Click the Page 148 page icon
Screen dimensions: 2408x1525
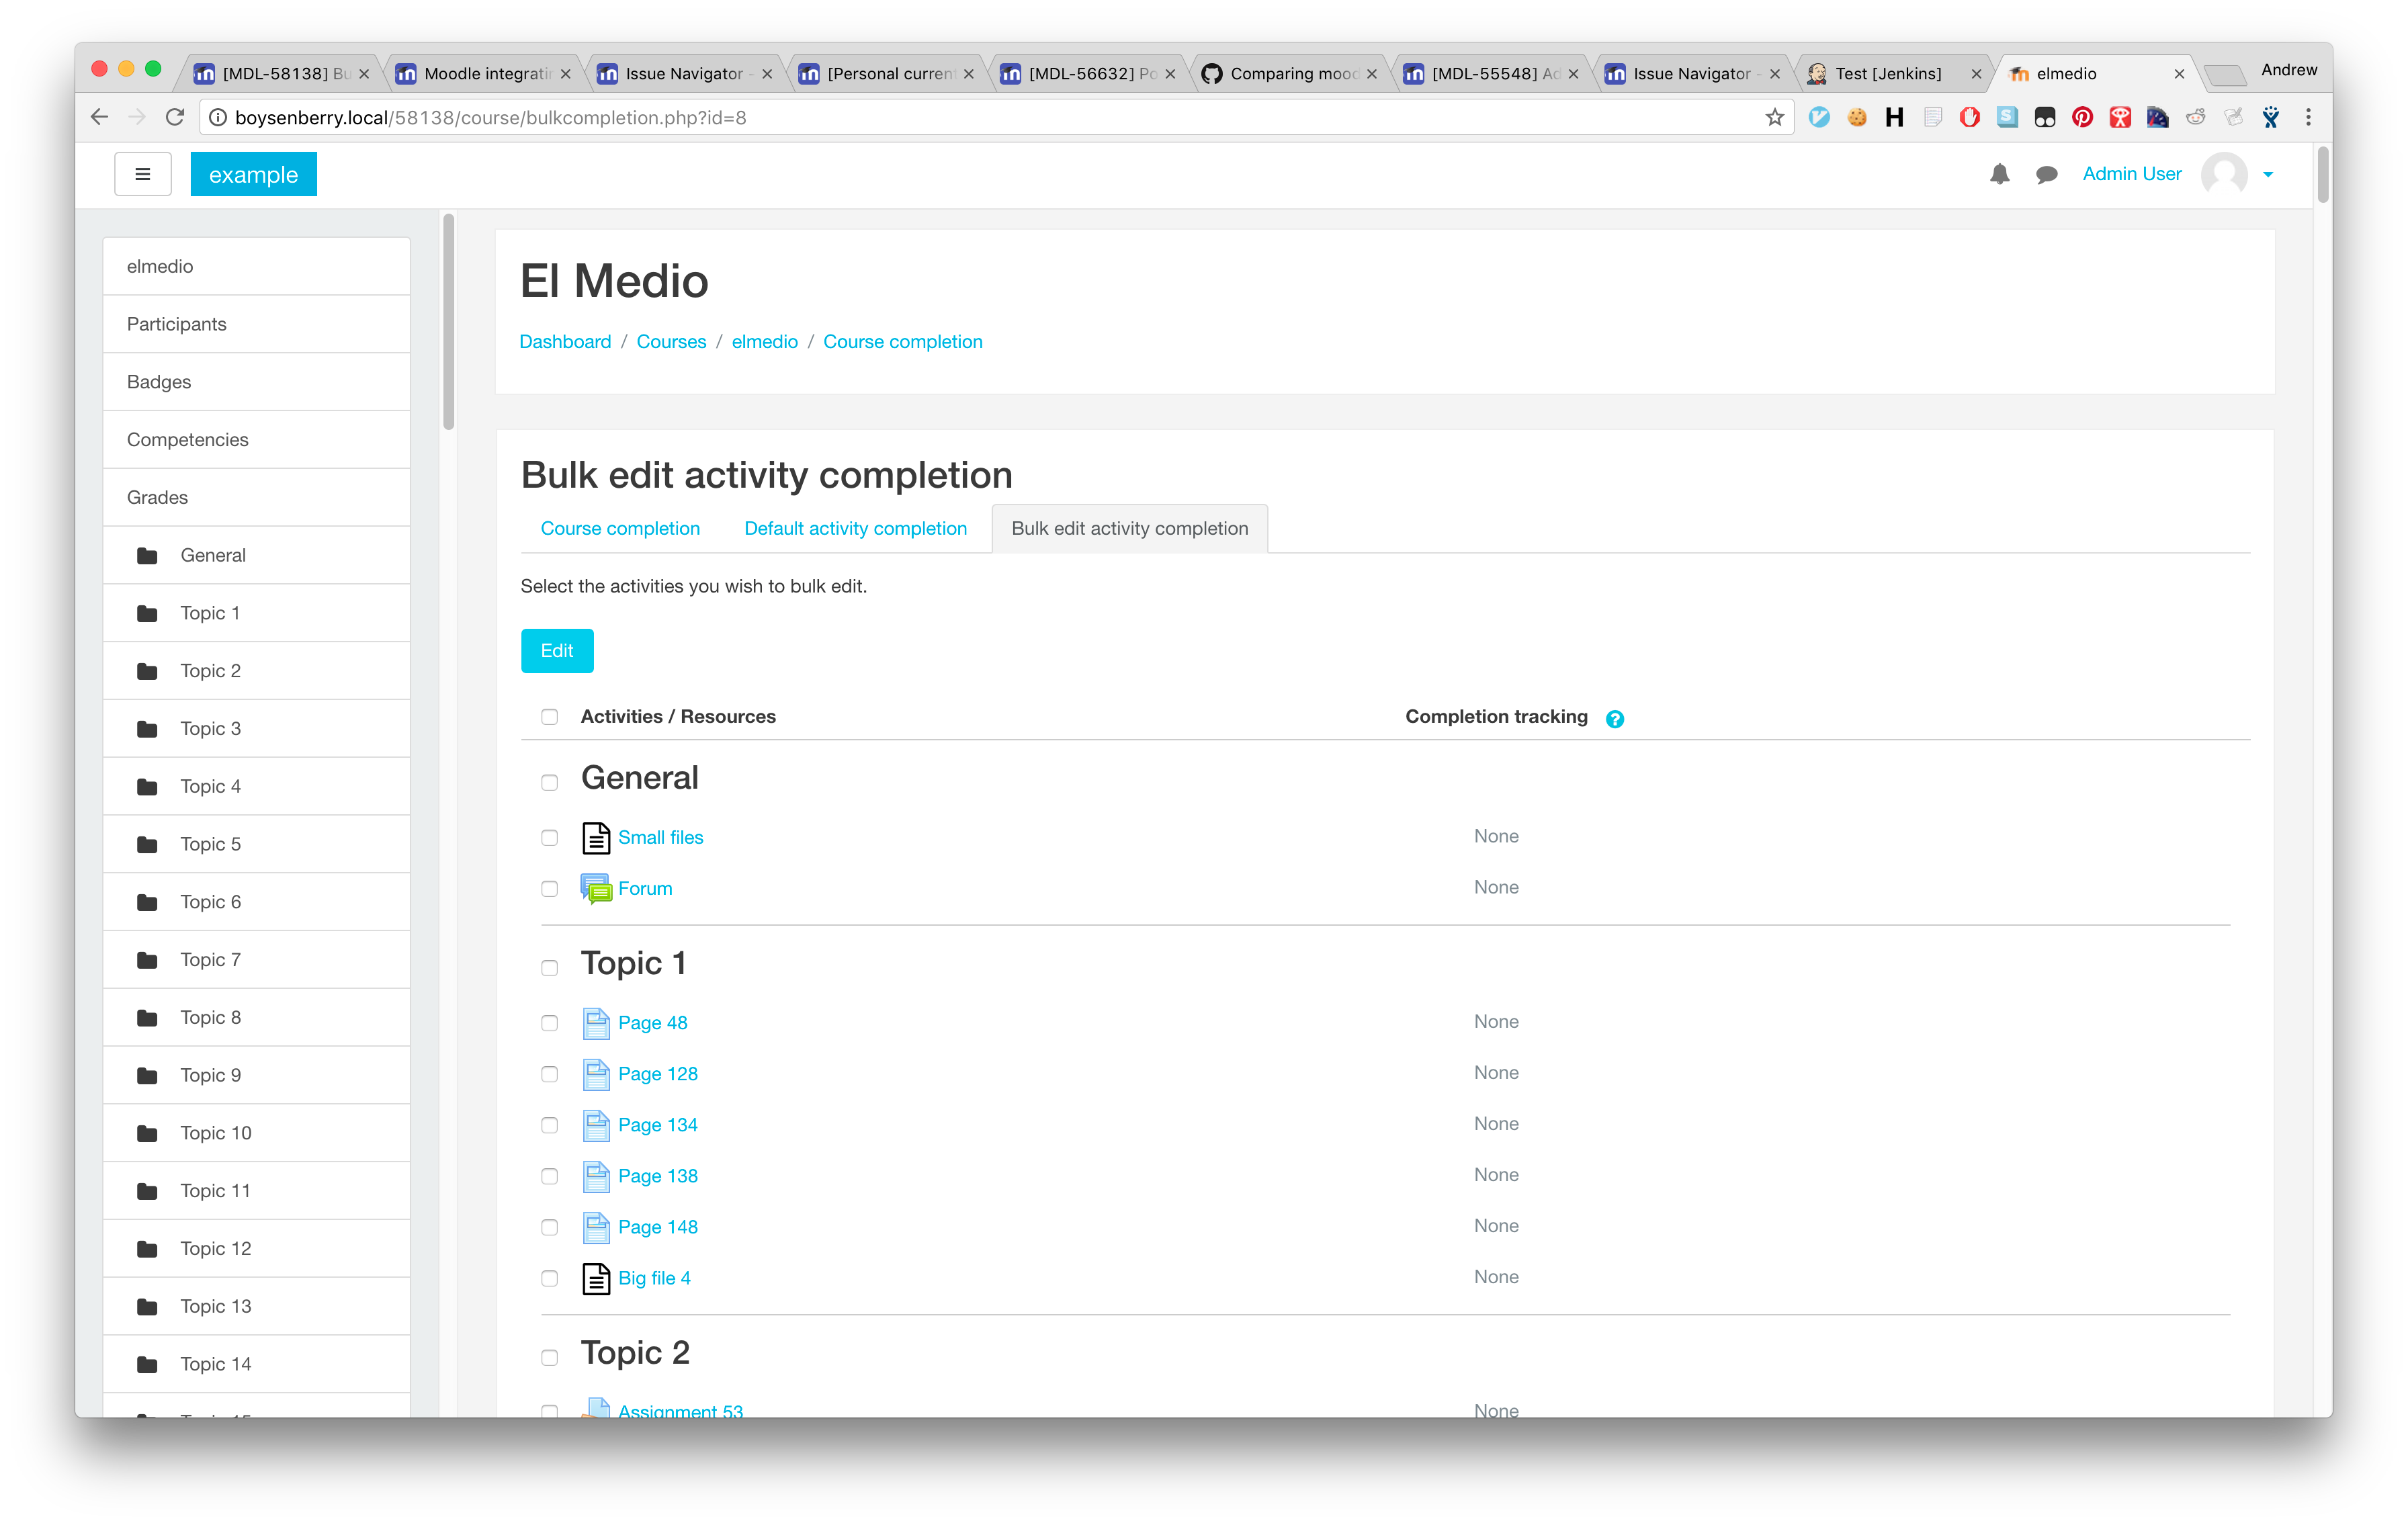pyautogui.click(x=596, y=1227)
